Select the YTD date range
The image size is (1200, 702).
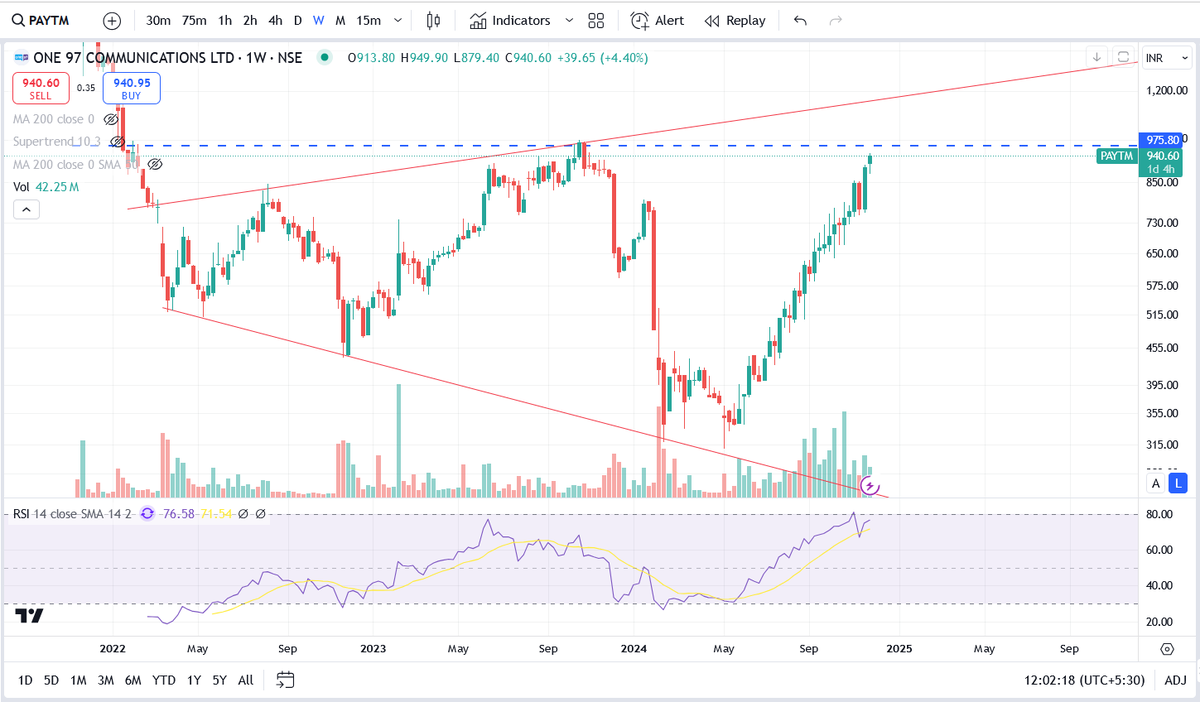[x=164, y=680]
